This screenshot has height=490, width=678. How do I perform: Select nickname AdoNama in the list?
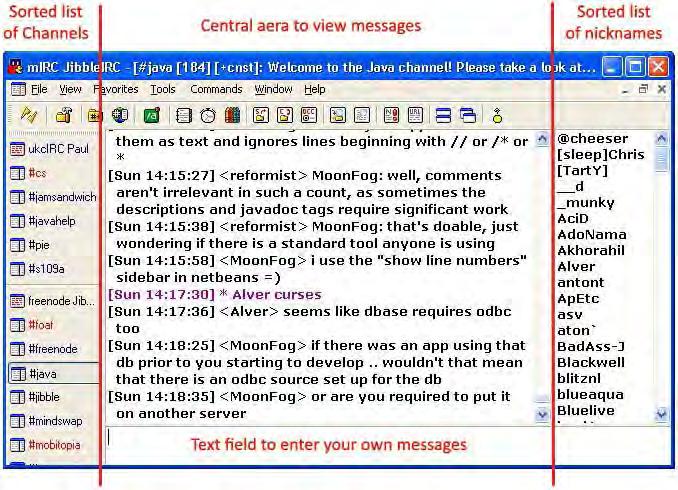(592, 234)
